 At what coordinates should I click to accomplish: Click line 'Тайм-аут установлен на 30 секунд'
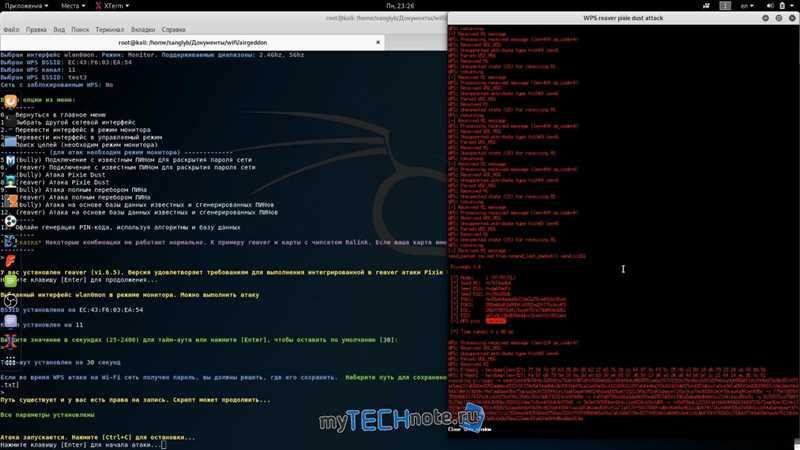point(60,362)
